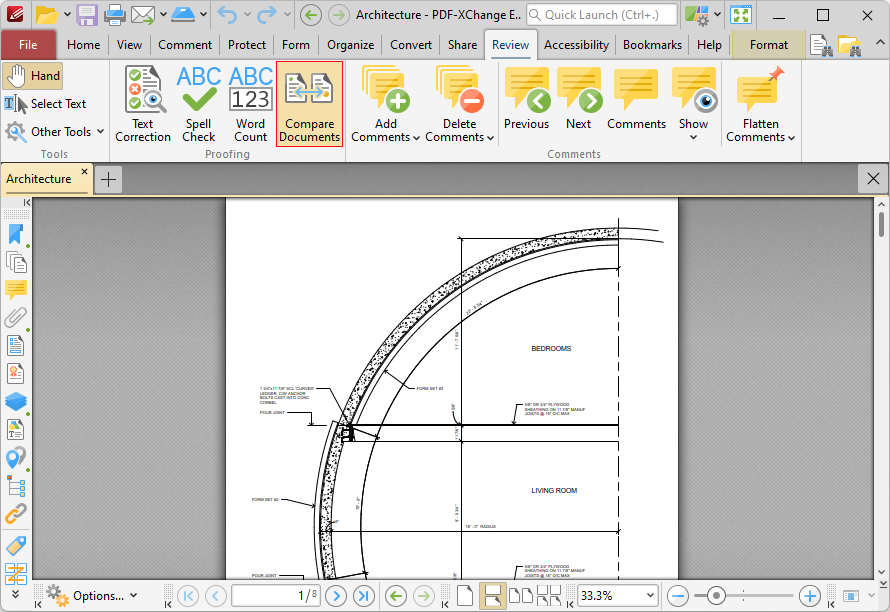Open the zoom level 33.3% dropdown
Screen dimensions: 890x612
[650, 596]
